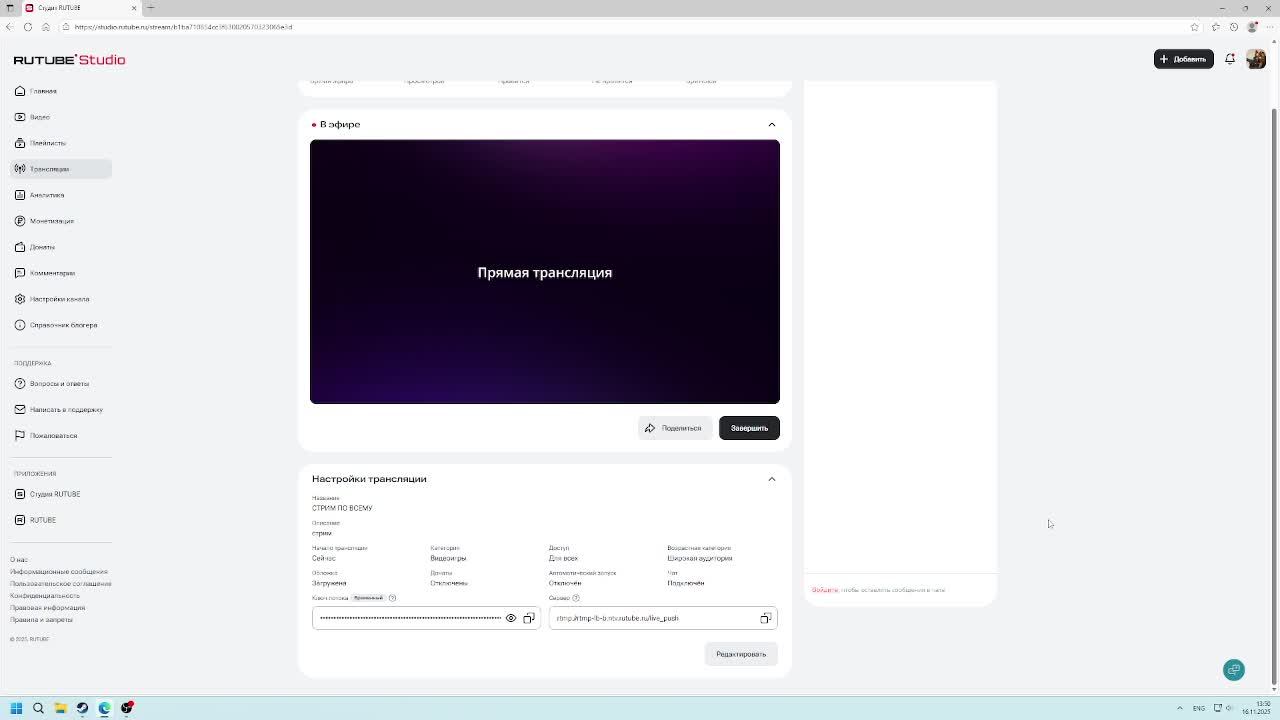Image resolution: width=1280 pixels, height=720 pixels.
Task: Open the support chat bubble widget
Action: (x=1234, y=670)
